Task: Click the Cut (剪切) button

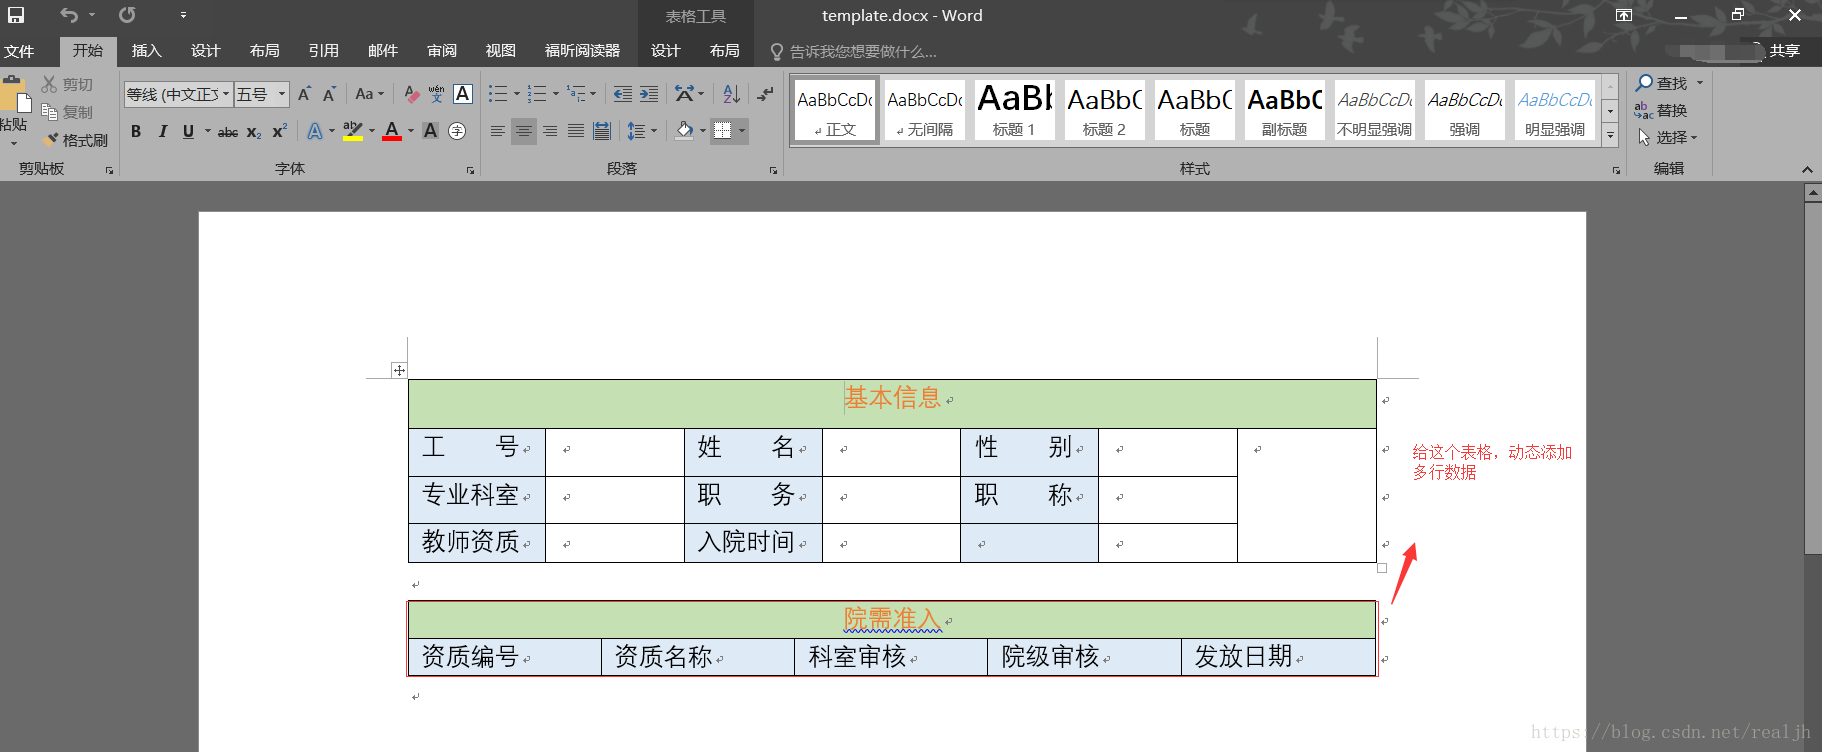Action: click(68, 84)
